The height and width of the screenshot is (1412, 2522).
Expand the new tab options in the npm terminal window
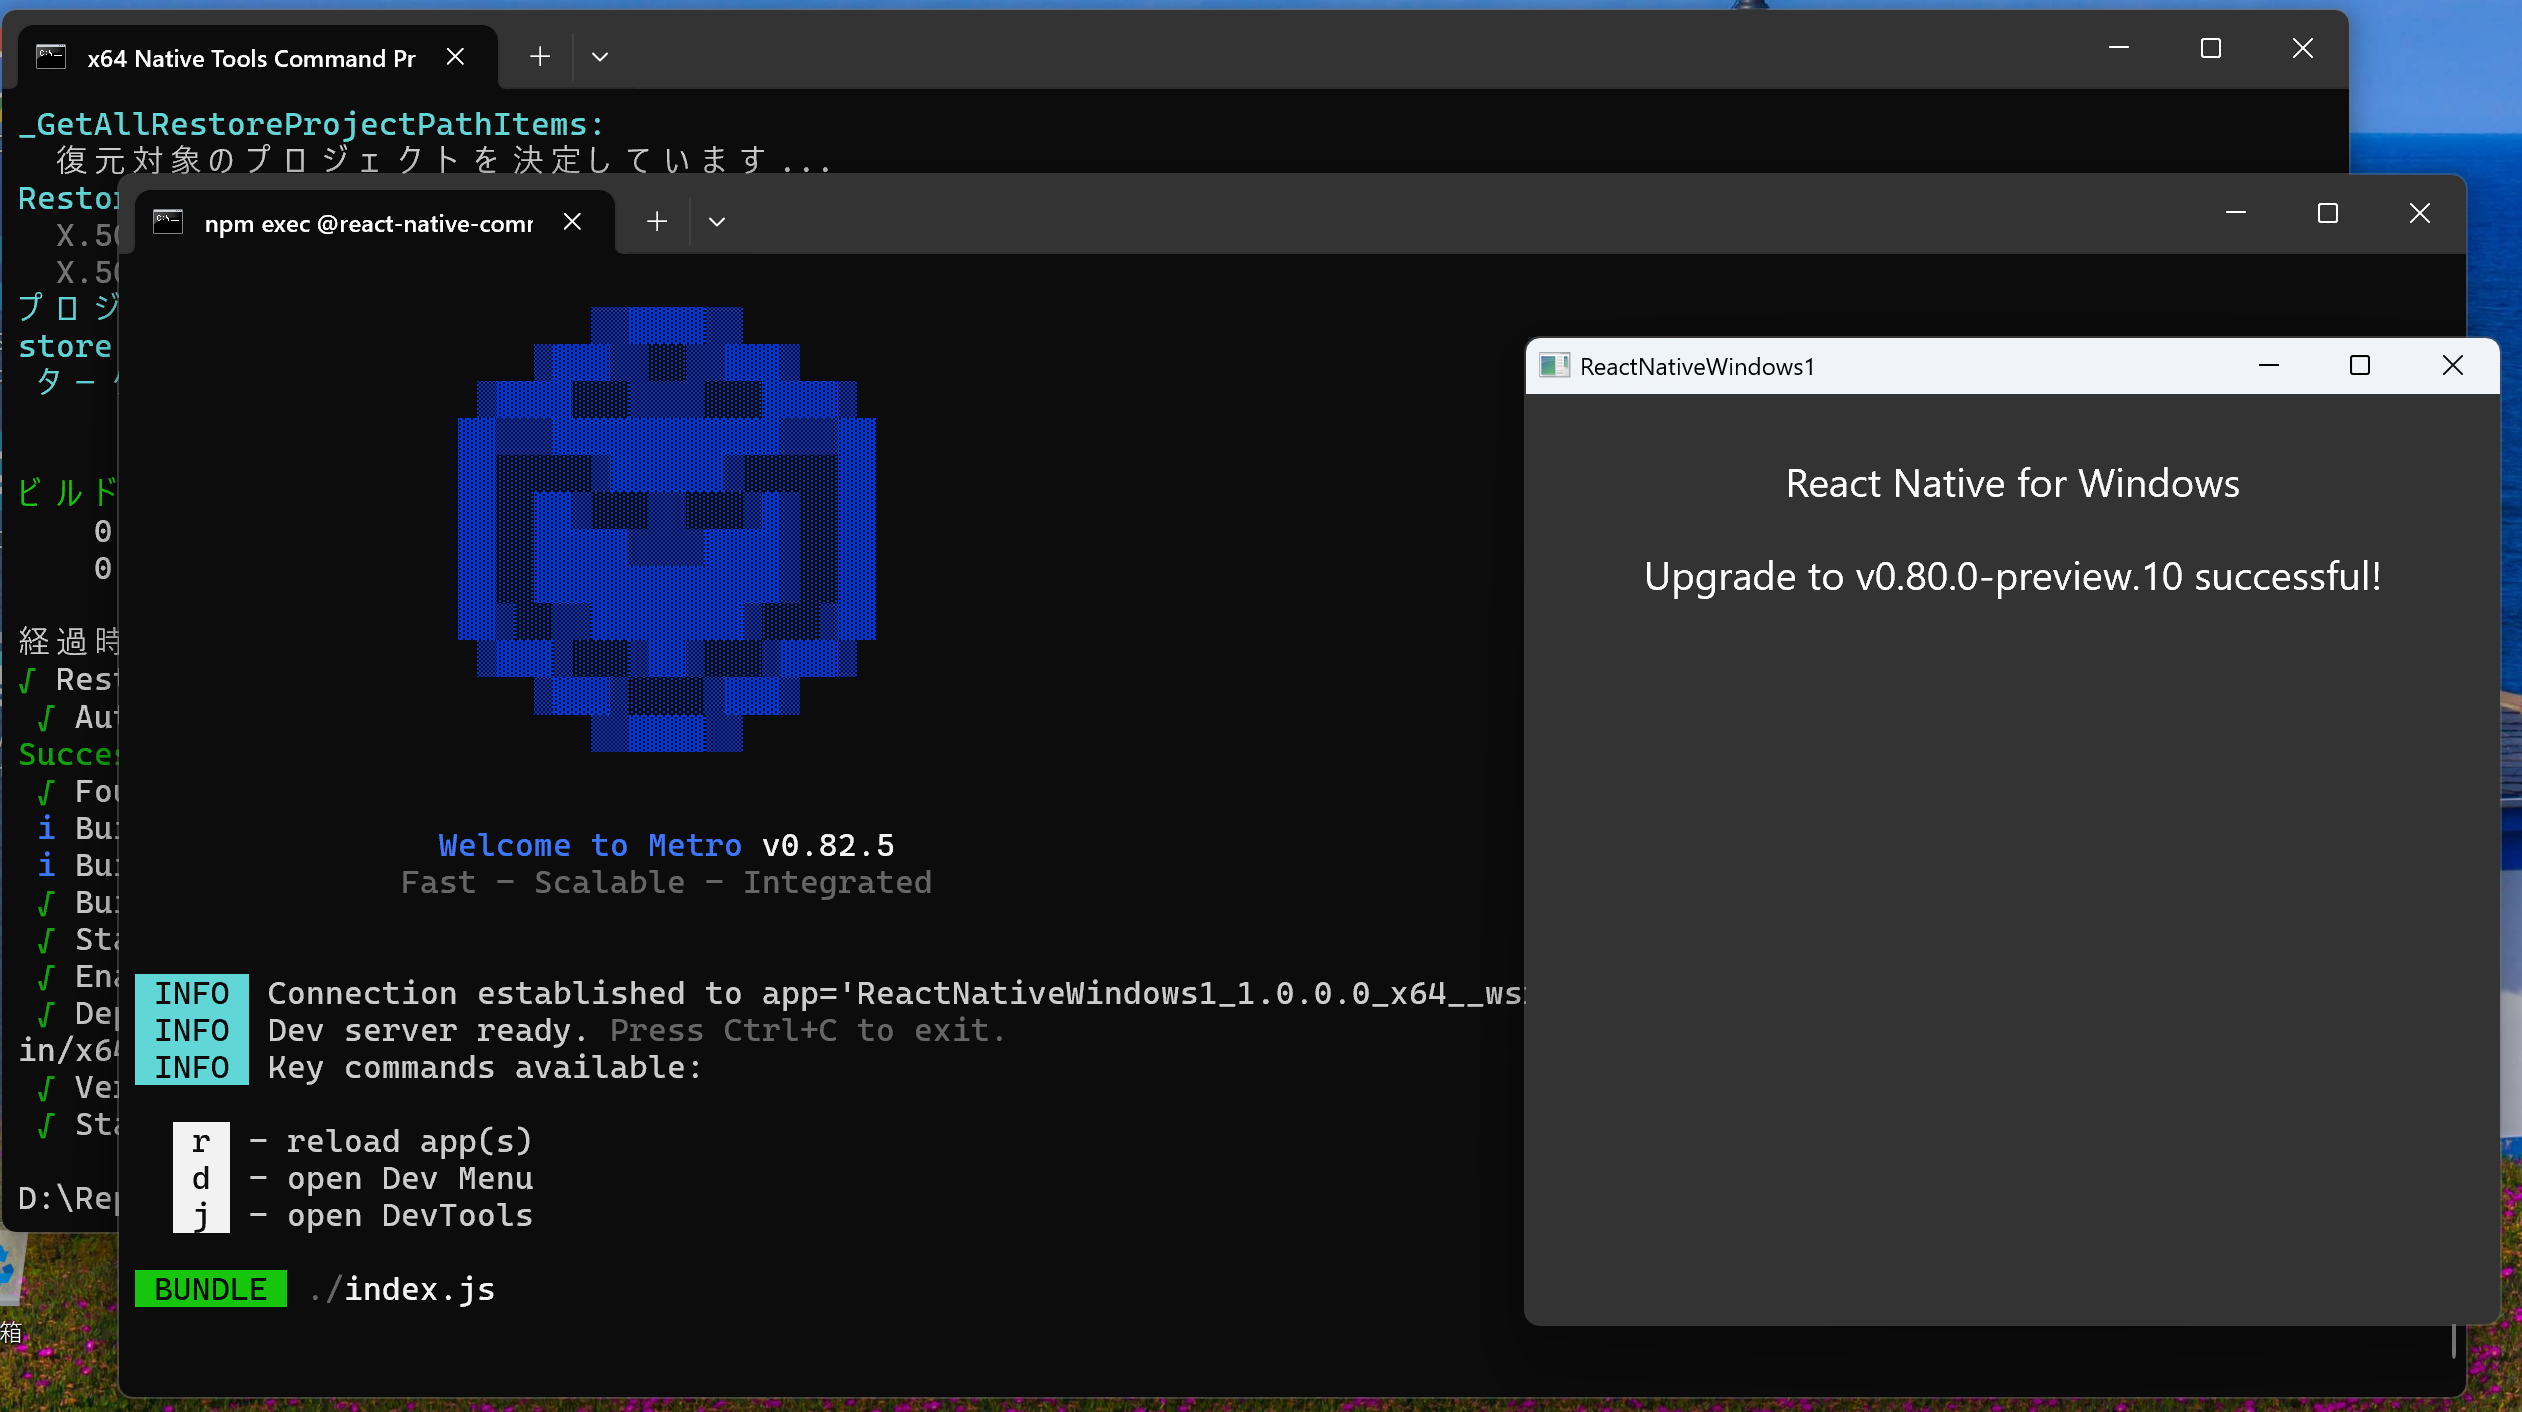[716, 221]
